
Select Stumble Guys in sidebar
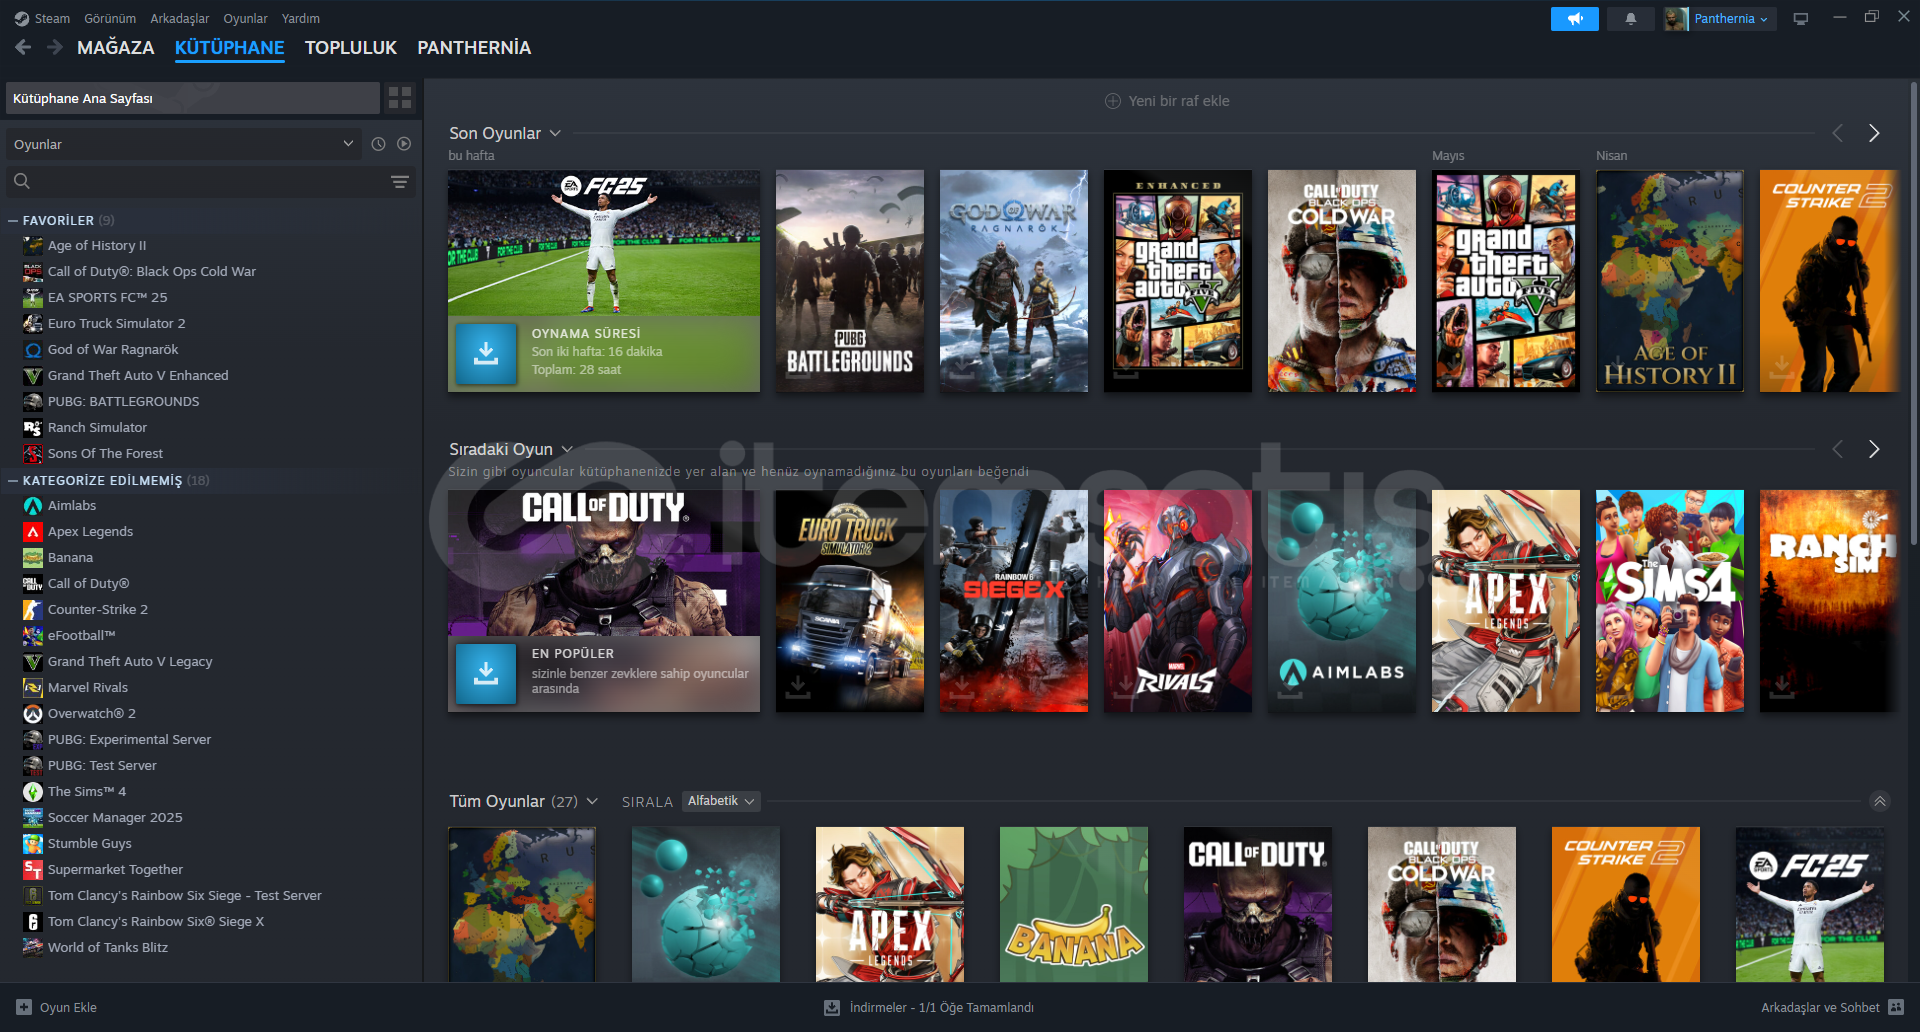(89, 844)
